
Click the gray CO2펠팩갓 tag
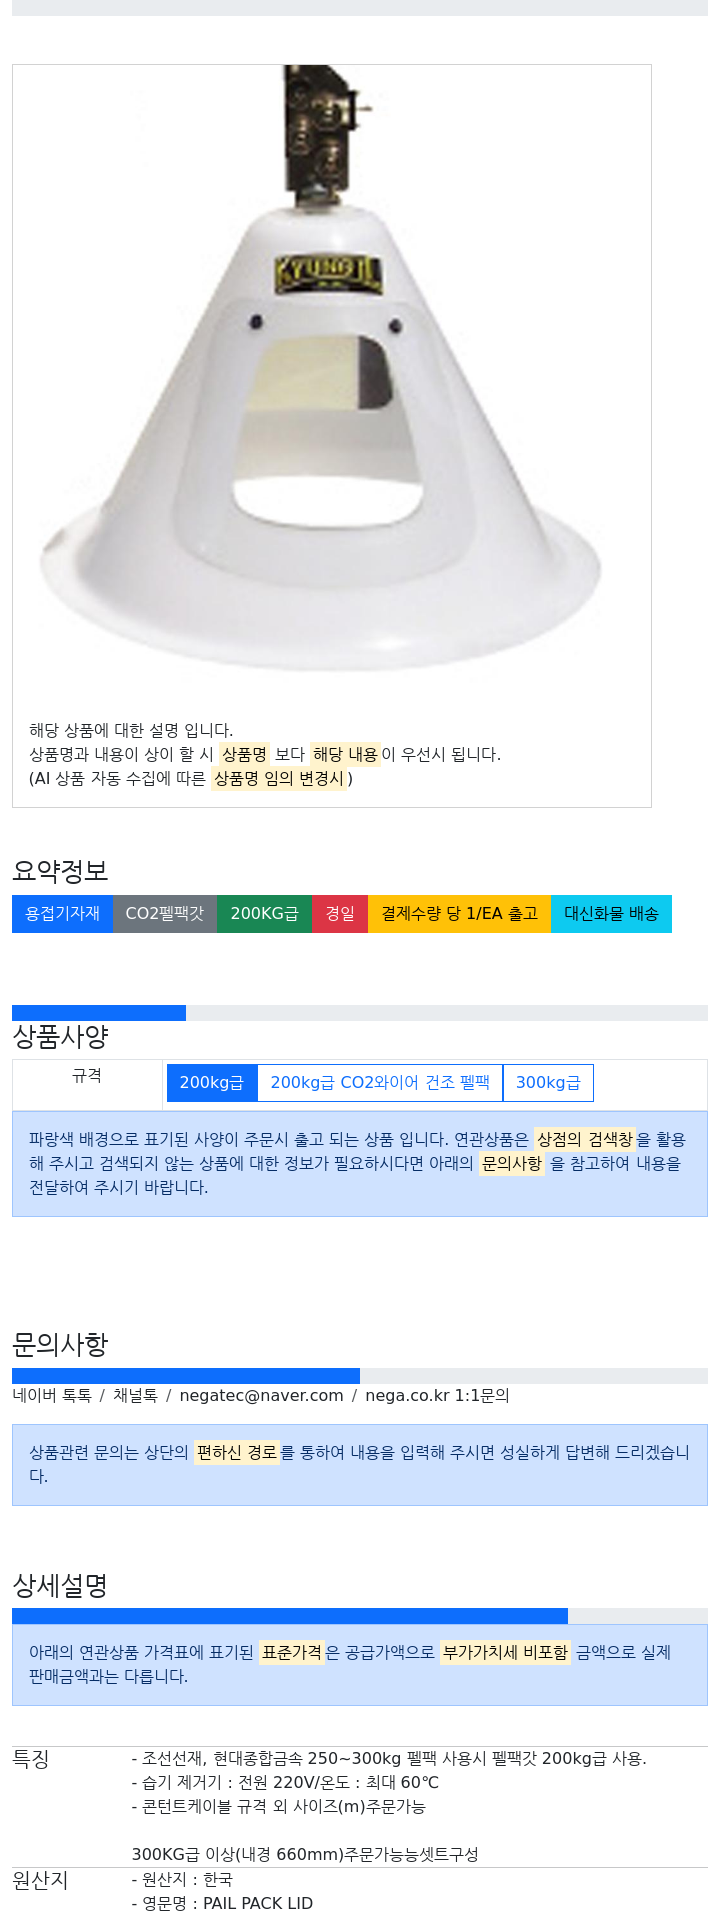[165, 914]
